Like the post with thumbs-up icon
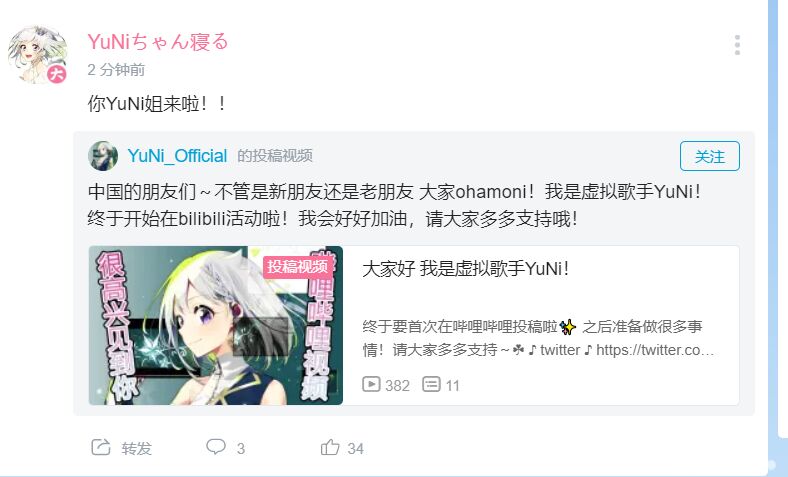 330,447
